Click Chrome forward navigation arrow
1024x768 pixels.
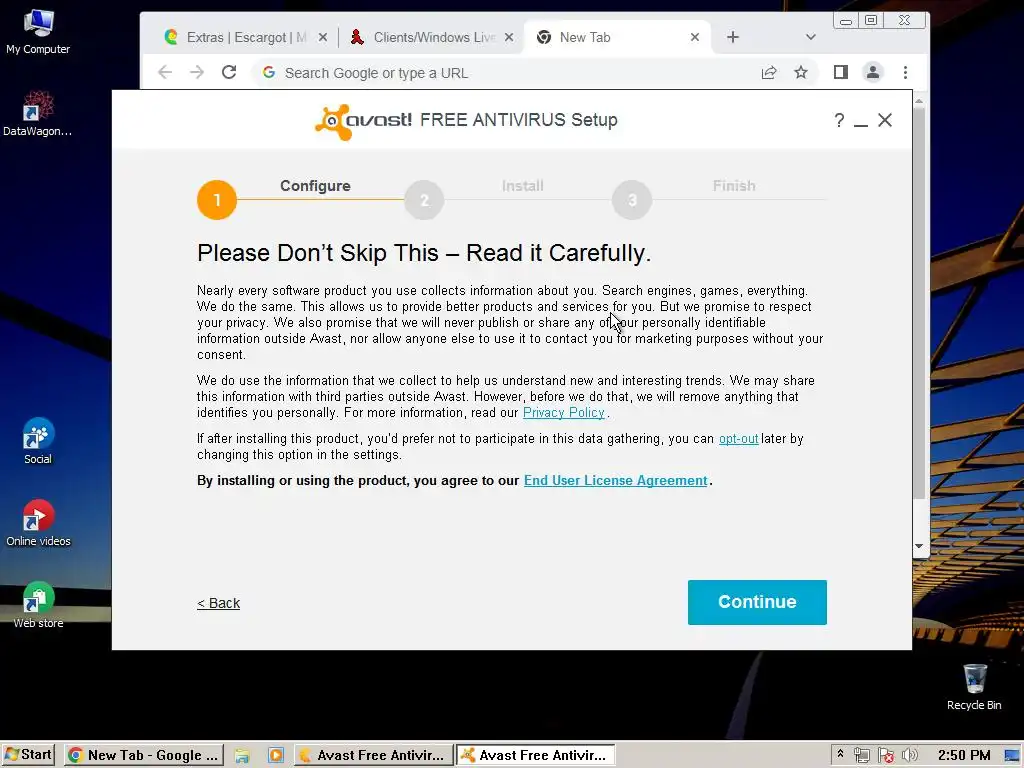(x=197, y=72)
